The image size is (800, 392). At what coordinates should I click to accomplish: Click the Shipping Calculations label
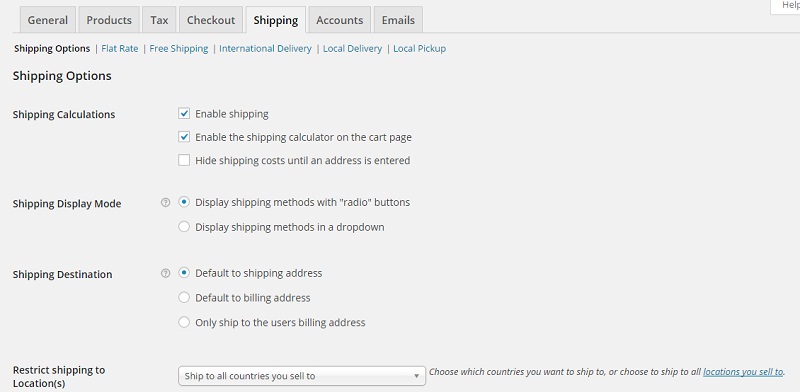coord(64,114)
